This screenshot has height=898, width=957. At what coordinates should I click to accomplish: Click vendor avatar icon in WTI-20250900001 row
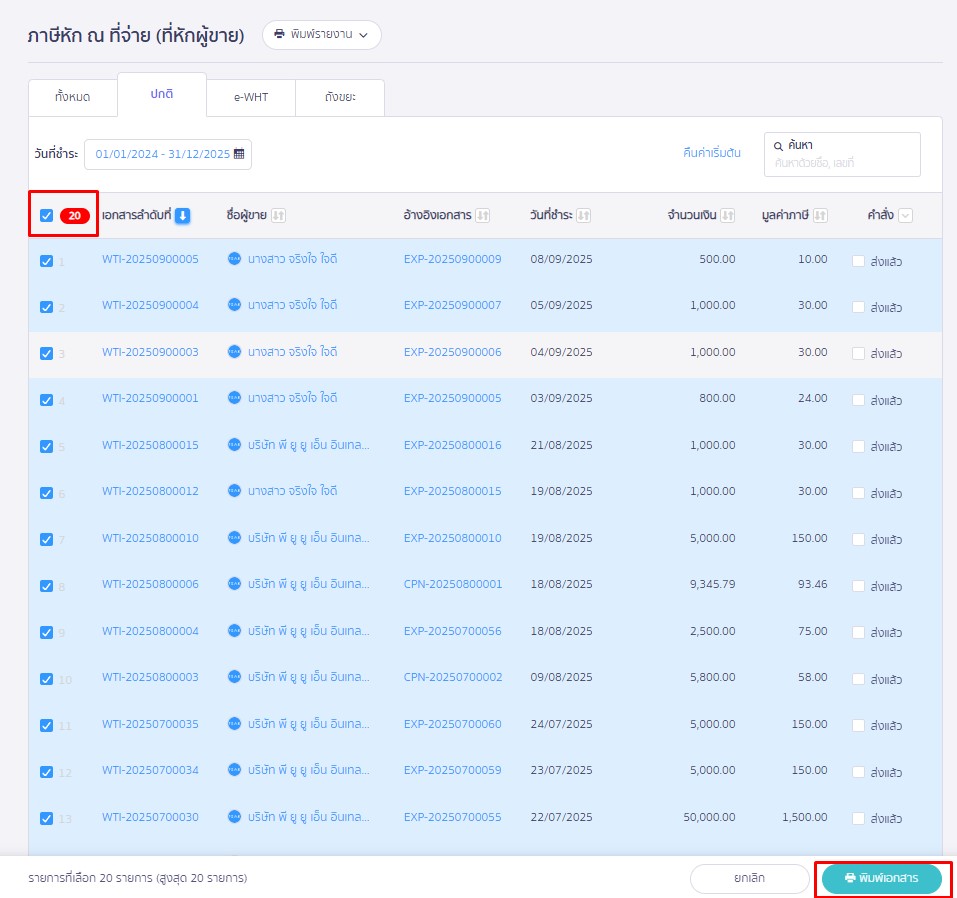(x=234, y=398)
